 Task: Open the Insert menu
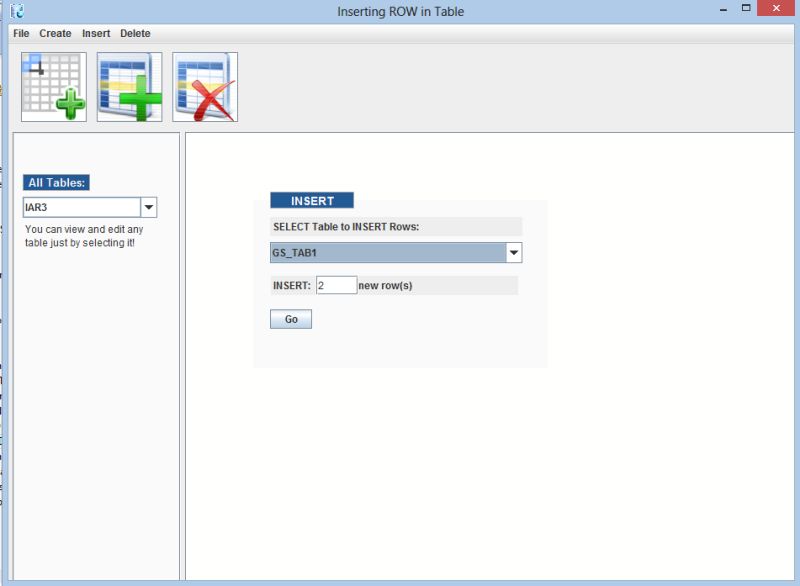tap(95, 33)
